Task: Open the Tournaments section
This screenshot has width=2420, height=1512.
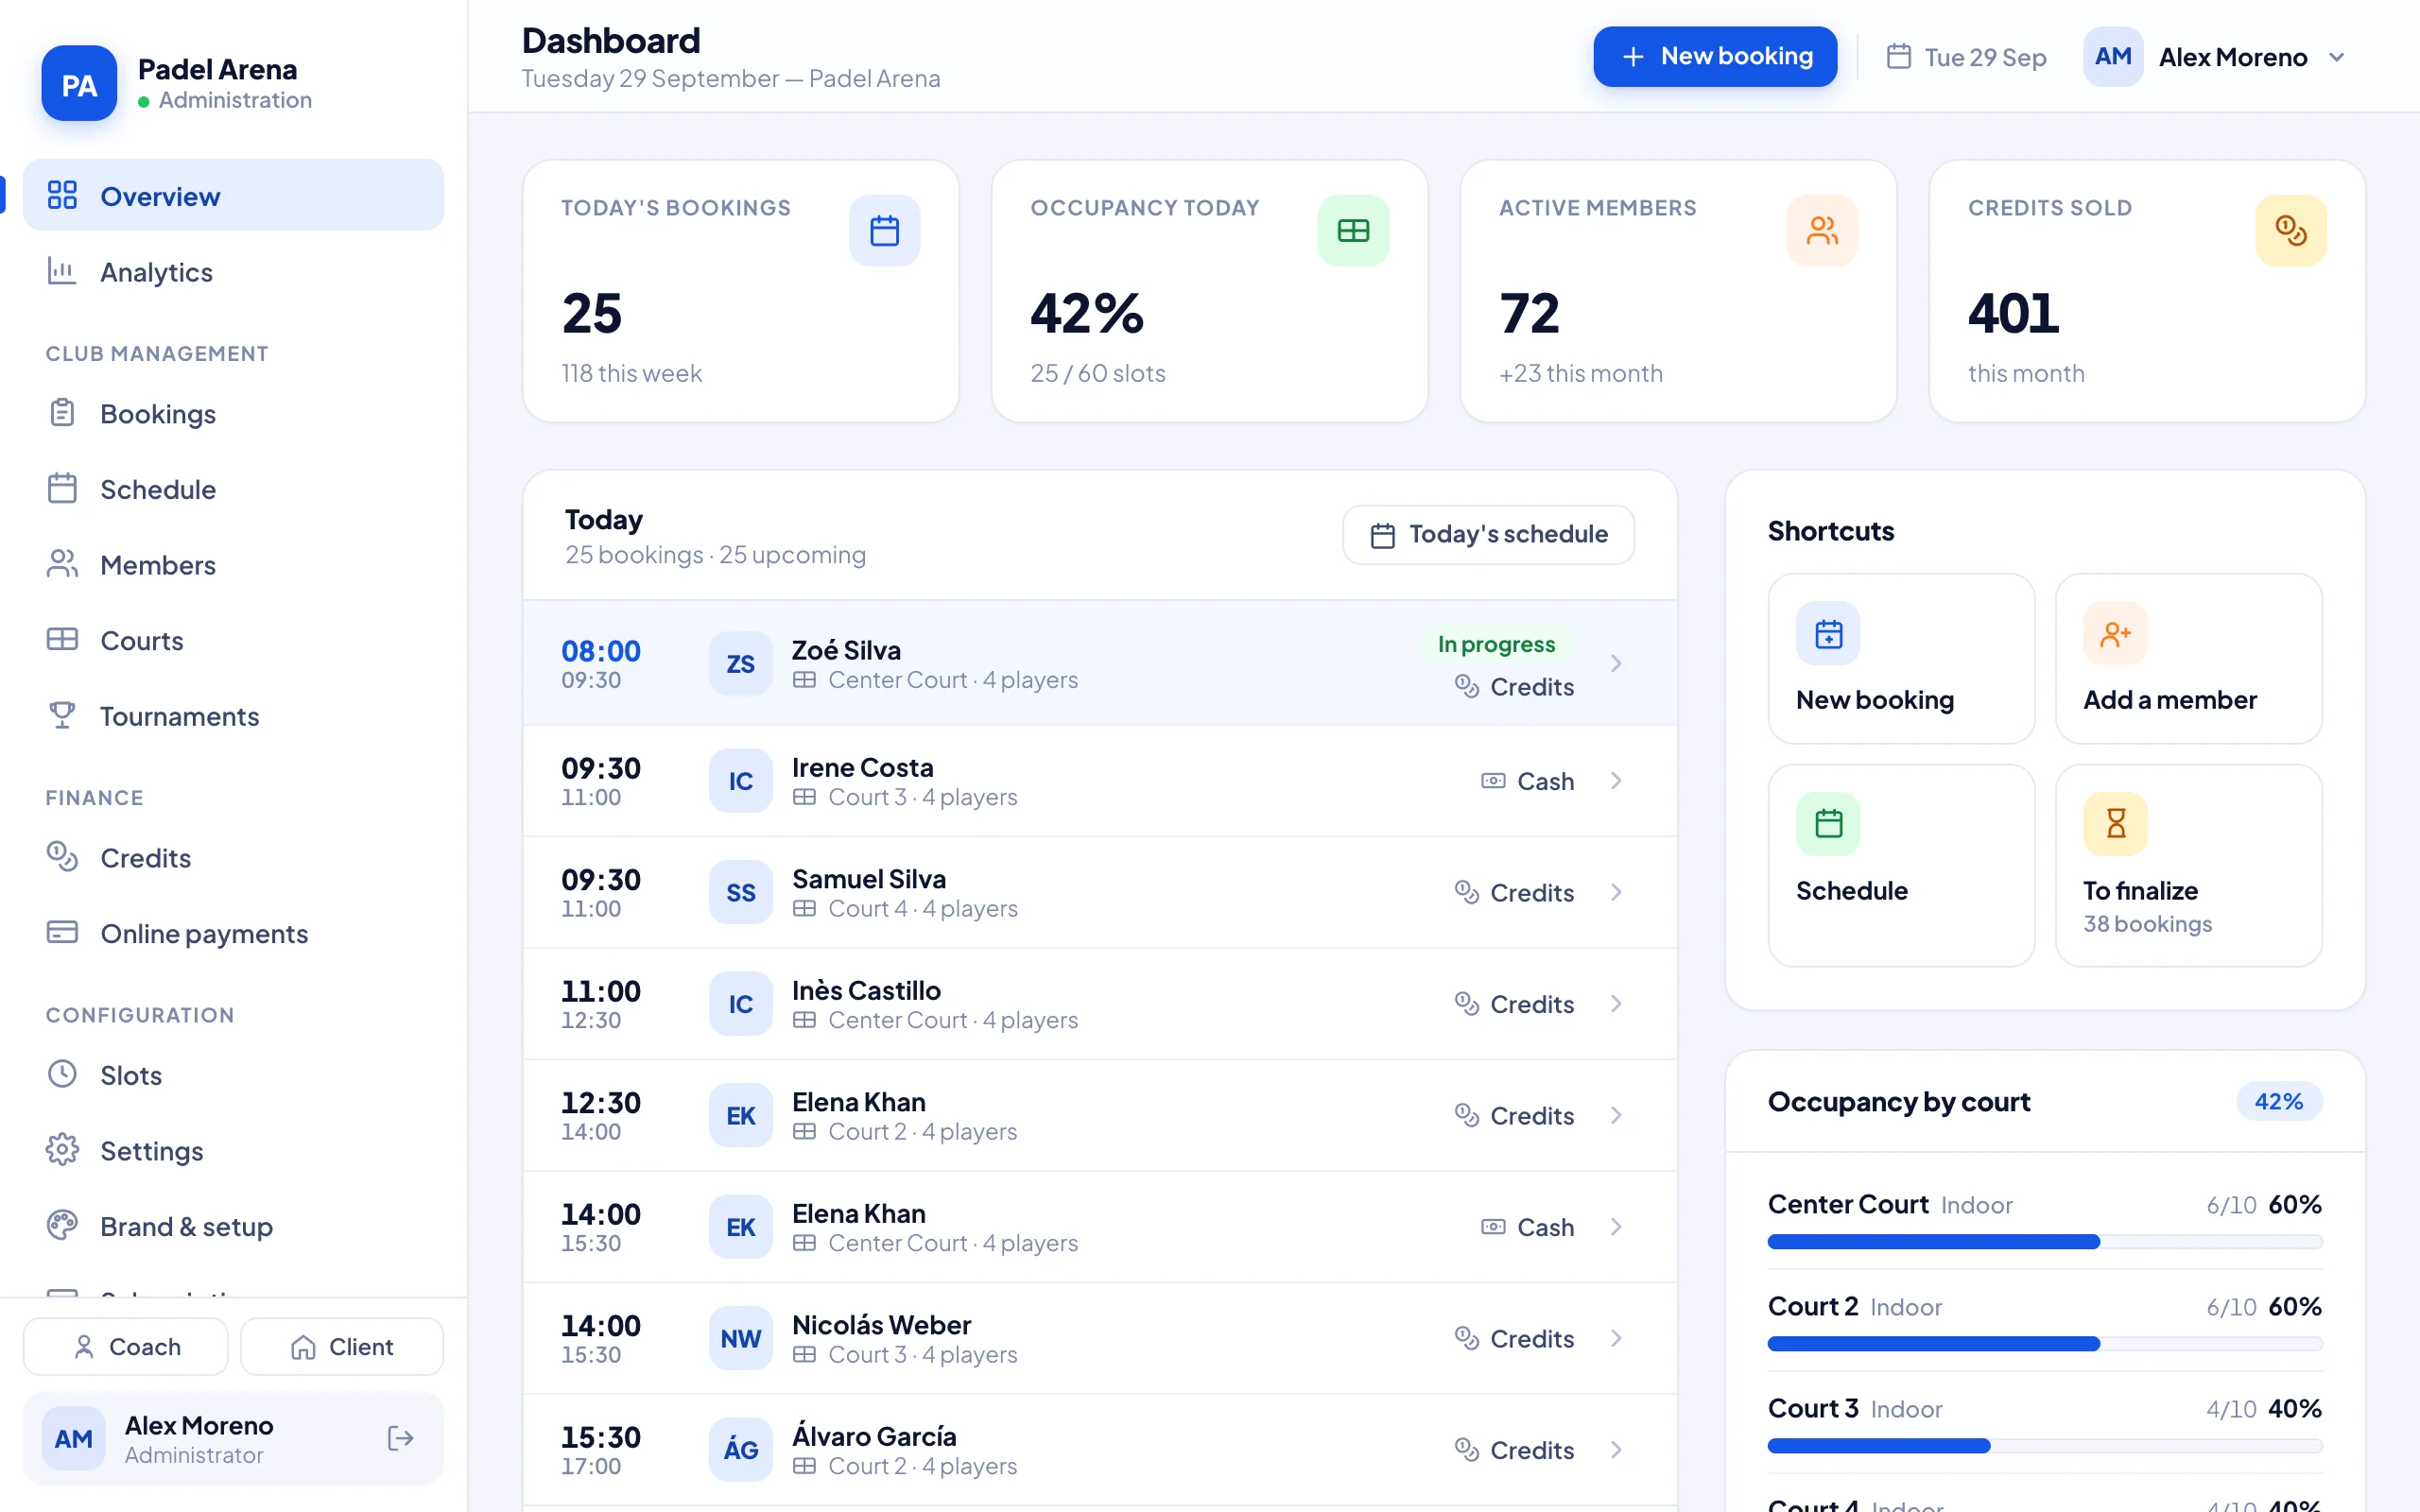Action: tap(233, 716)
